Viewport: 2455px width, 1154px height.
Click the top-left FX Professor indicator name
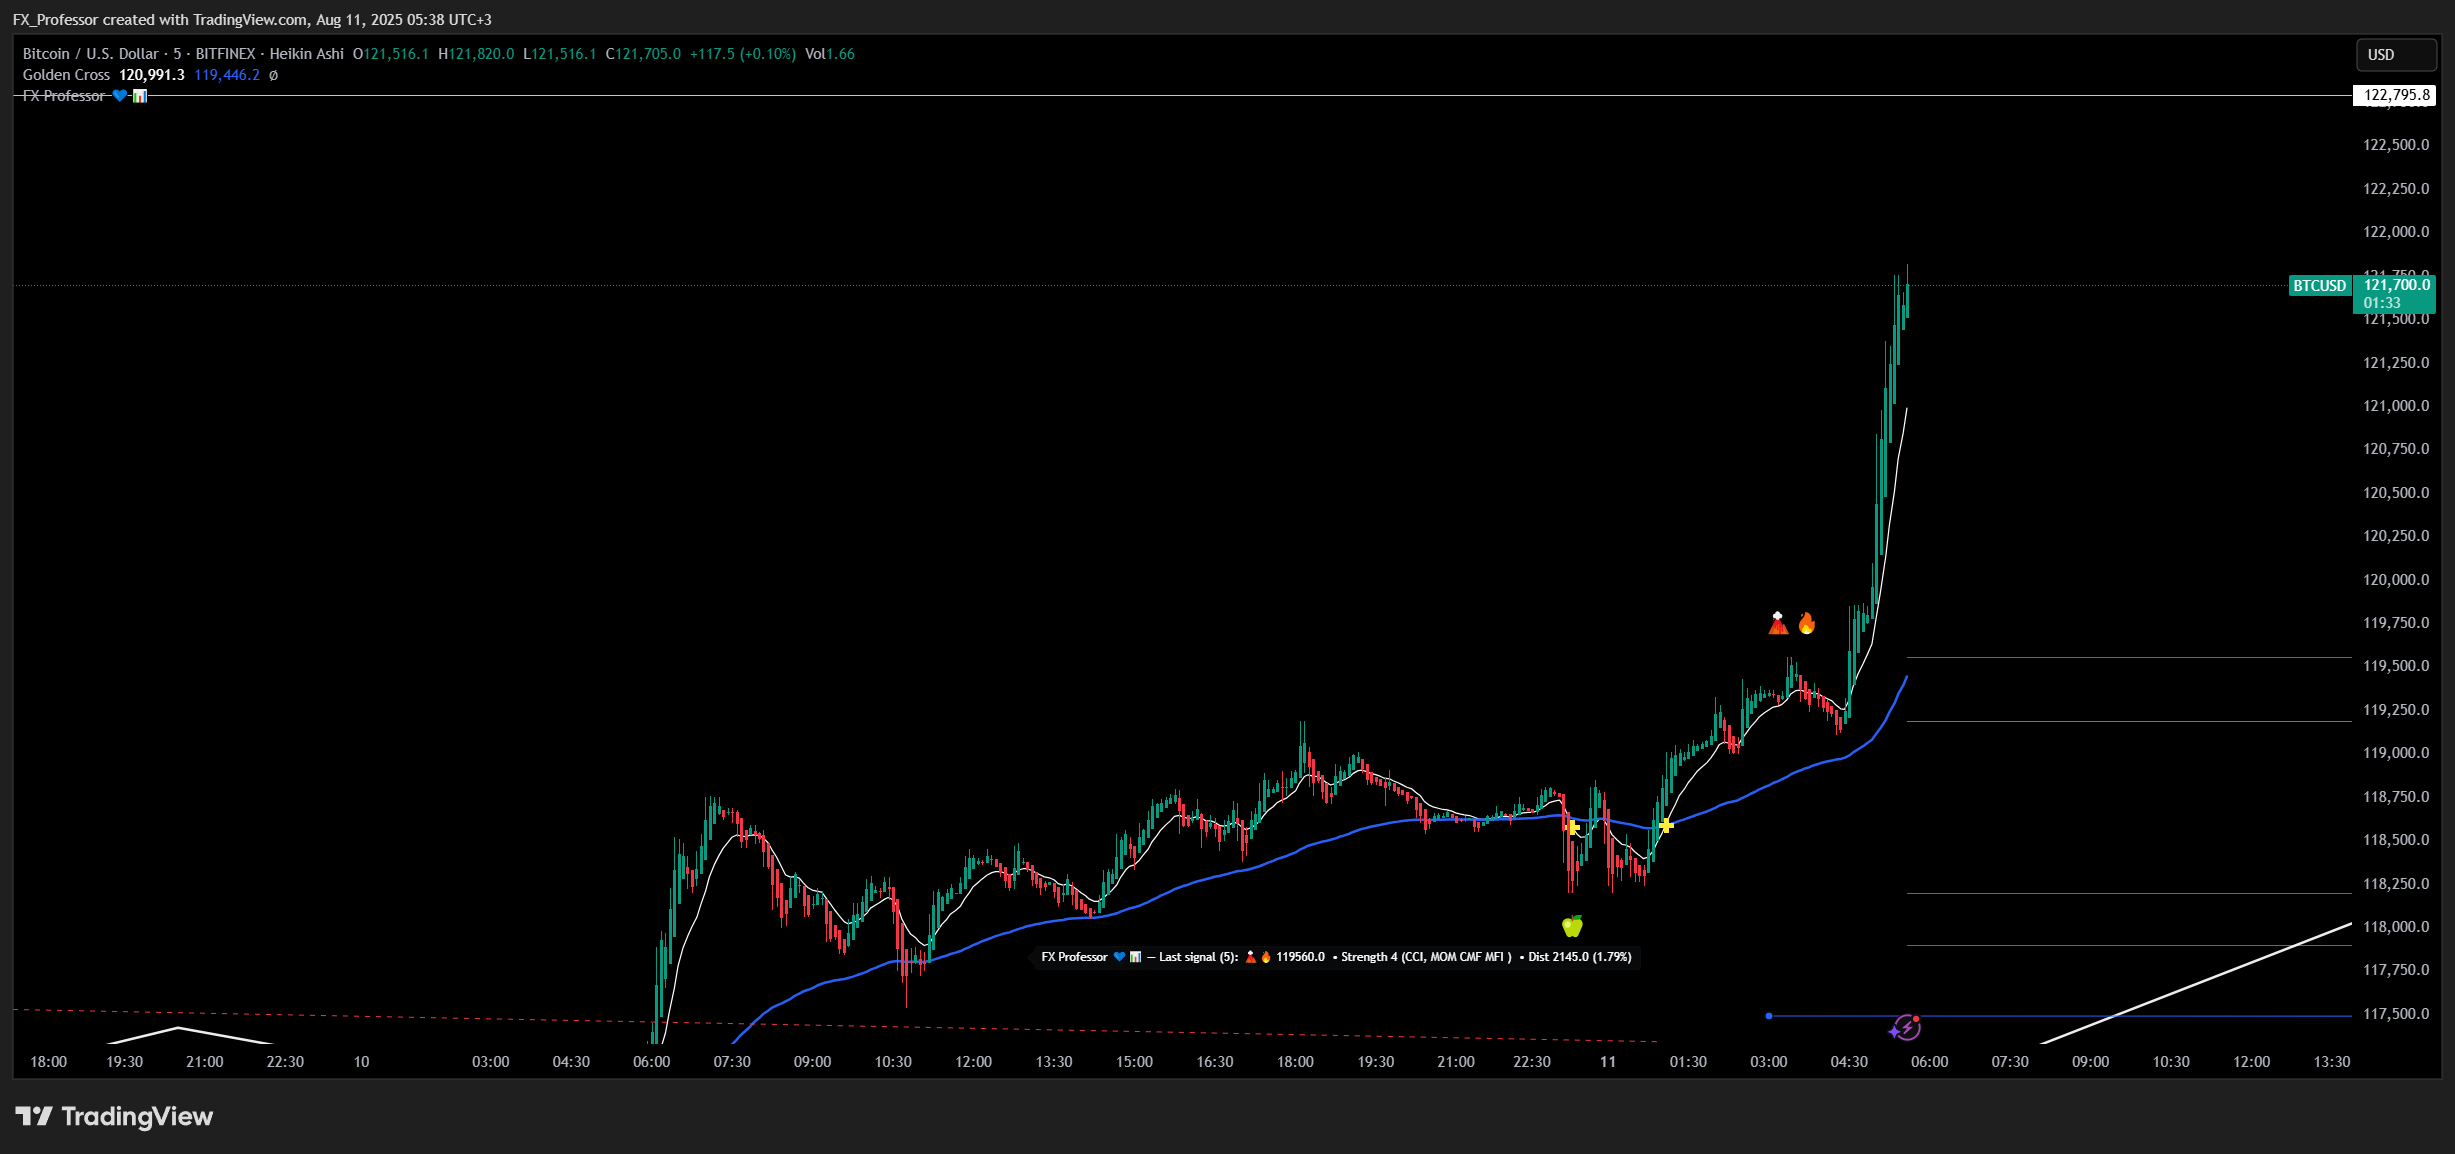click(64, 96)
